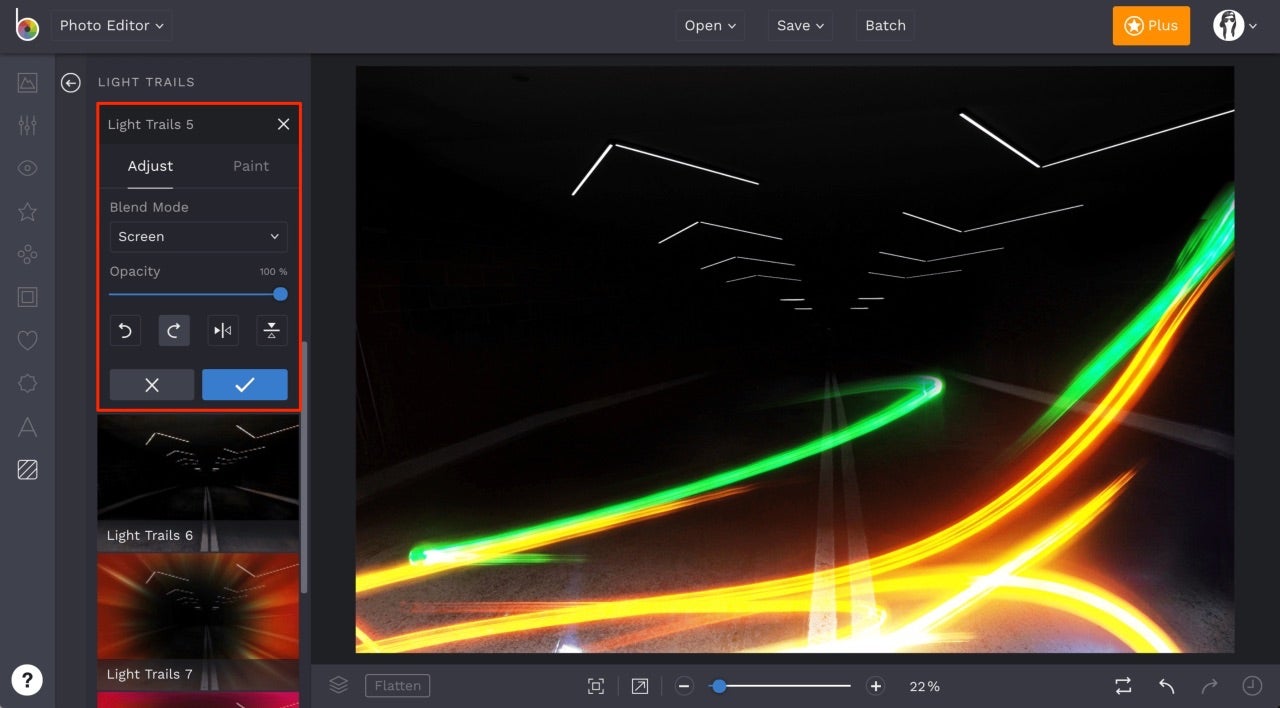Open the Textures panel from the sidebar

pos(27,469)
